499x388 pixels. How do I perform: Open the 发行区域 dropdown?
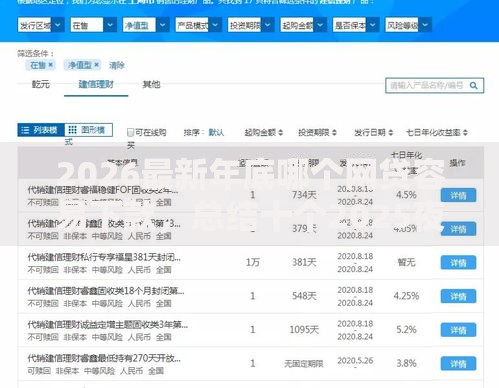41,25
